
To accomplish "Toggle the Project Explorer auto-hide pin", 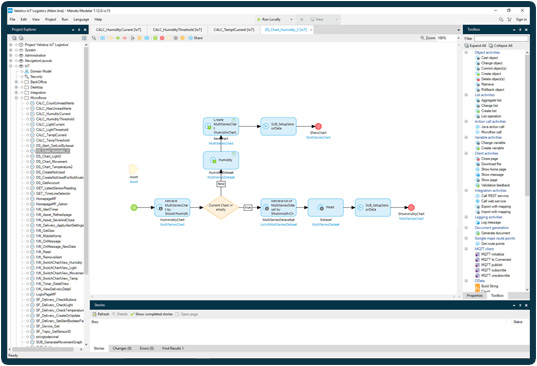I will [x=79, y=30].
